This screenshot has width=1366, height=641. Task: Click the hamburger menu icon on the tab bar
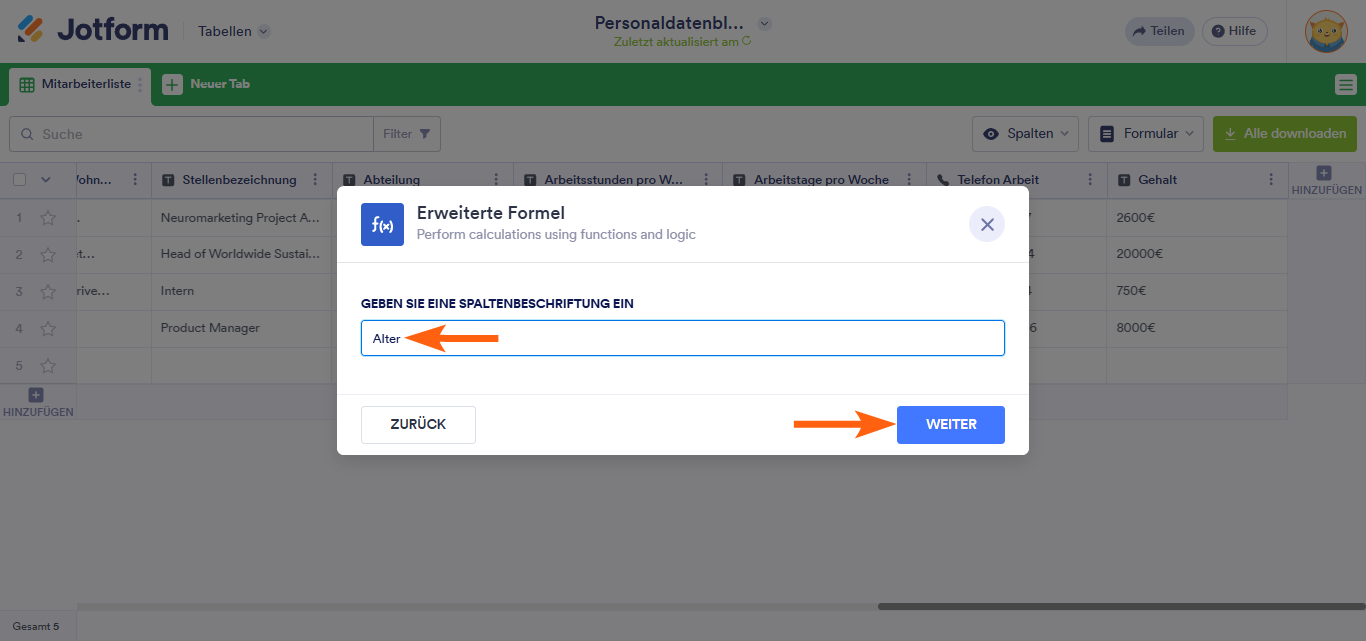(x=1345, y=85)
